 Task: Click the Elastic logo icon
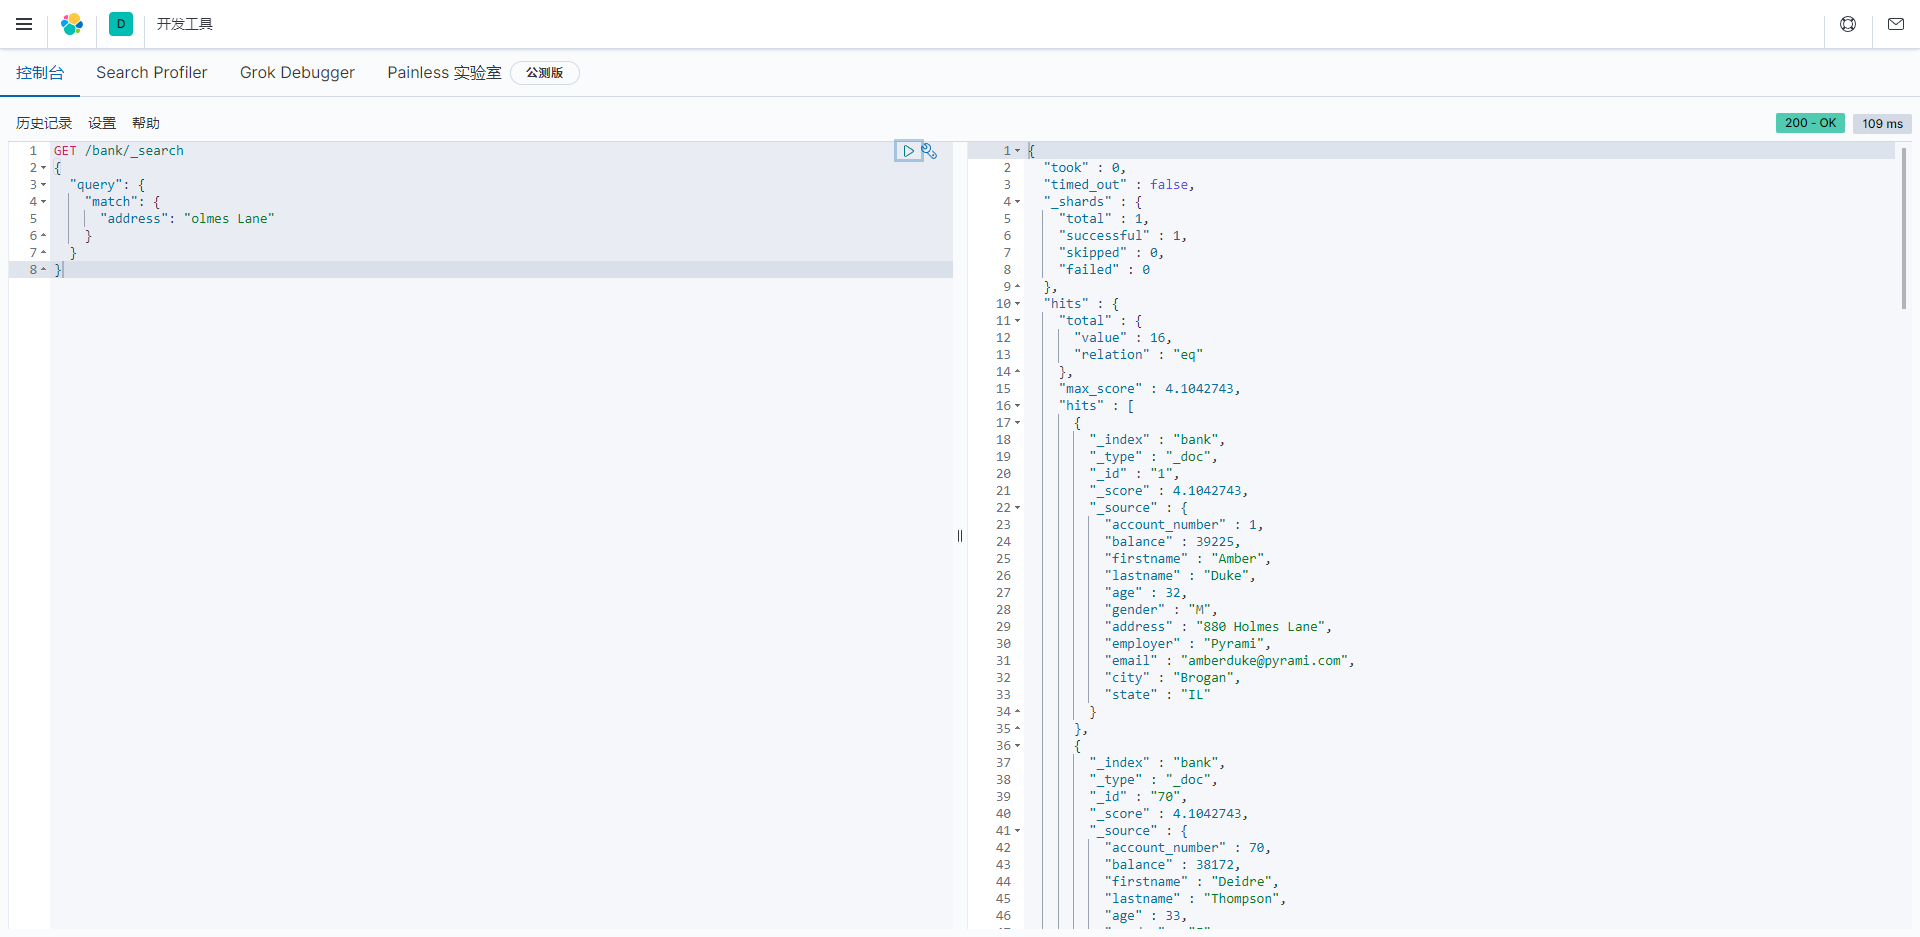pos(72,24)
